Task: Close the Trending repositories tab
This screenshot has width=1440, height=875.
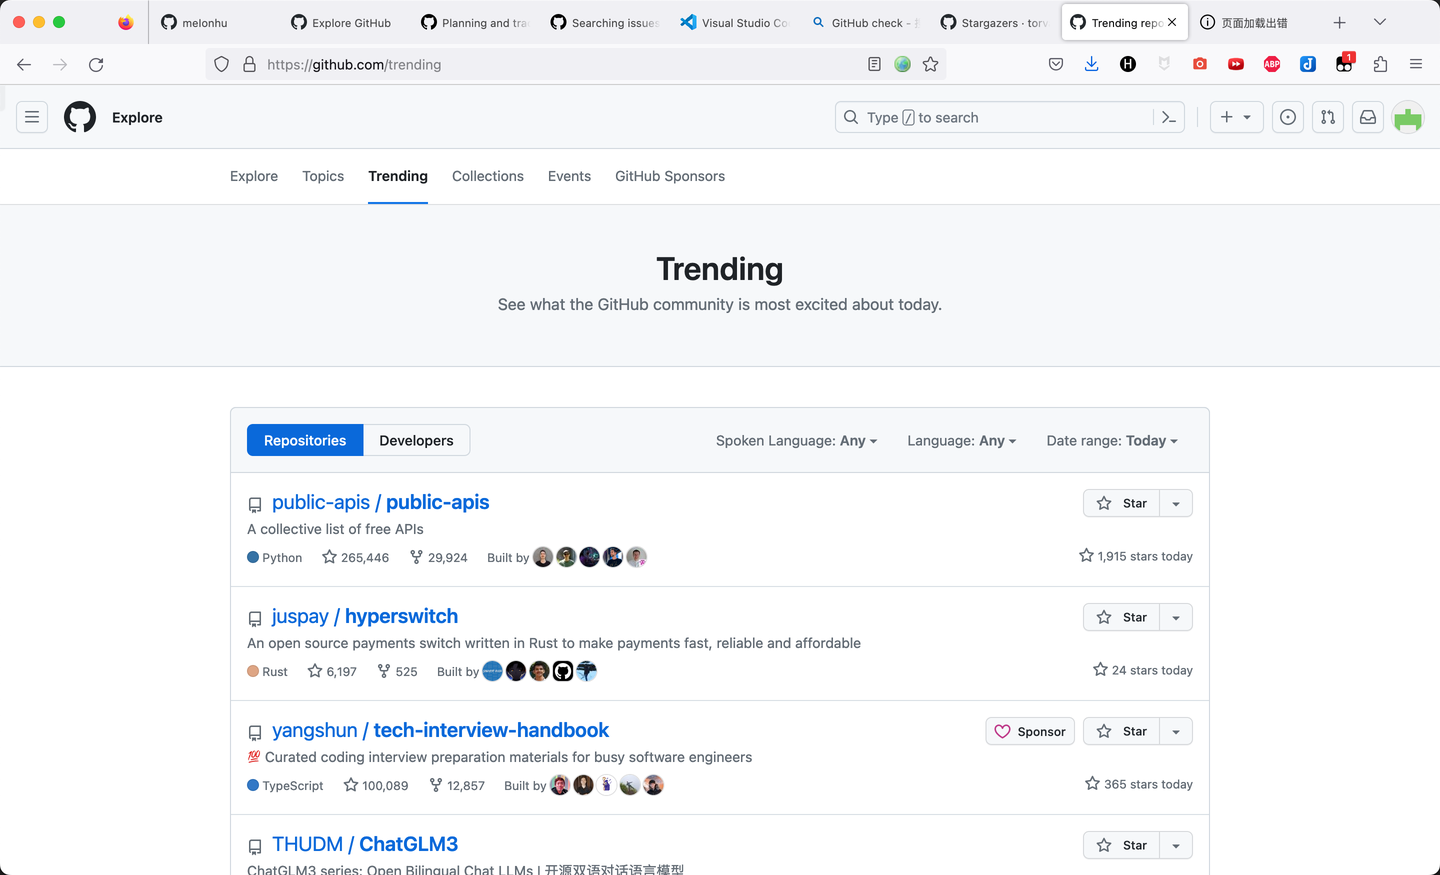Action: click(x=1172, y=22)
